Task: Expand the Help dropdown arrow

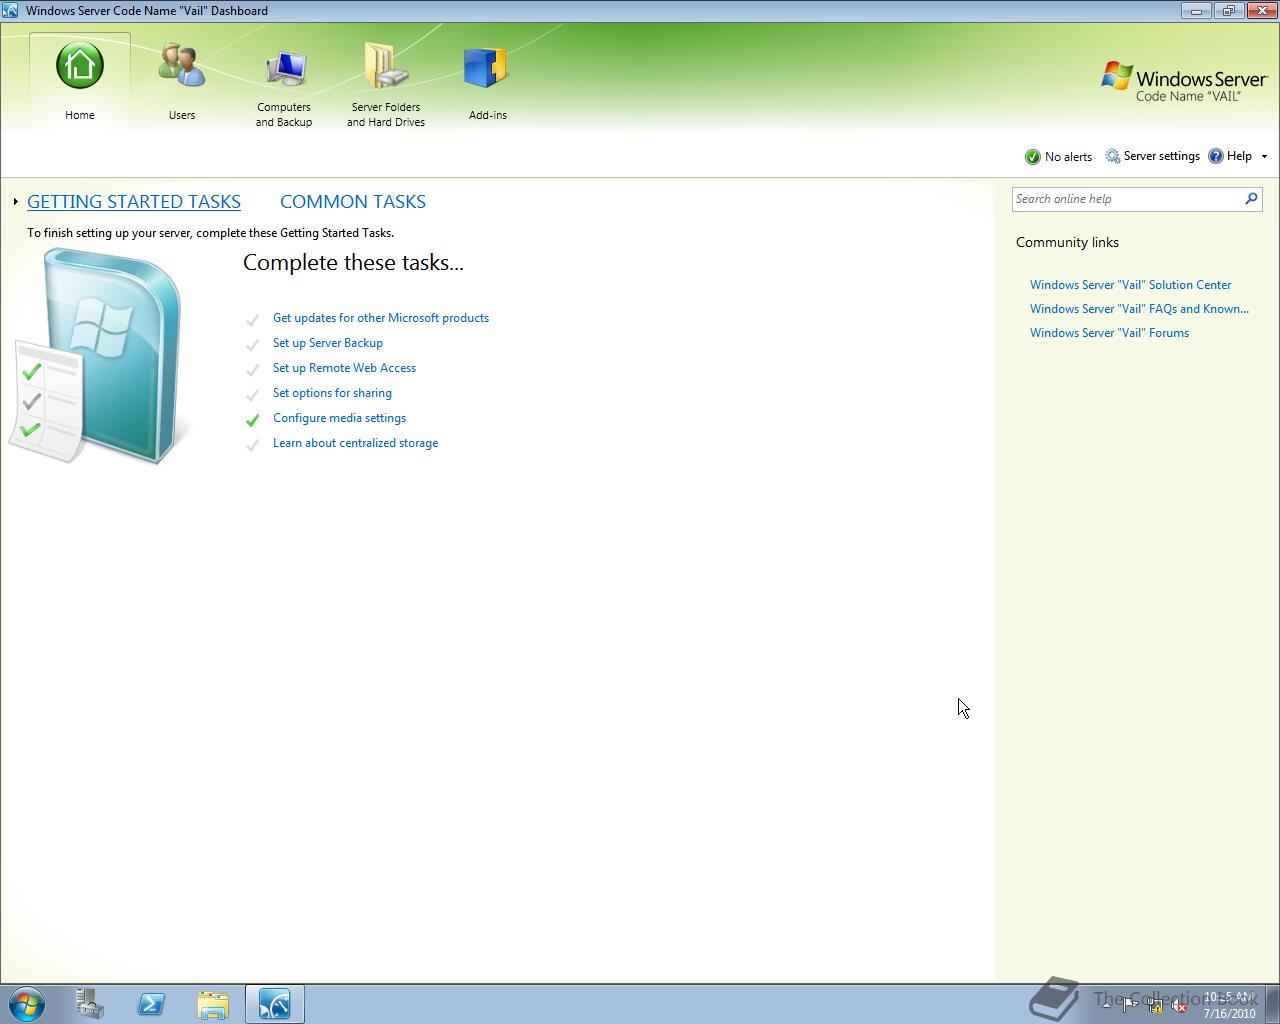Action: 1264,157
